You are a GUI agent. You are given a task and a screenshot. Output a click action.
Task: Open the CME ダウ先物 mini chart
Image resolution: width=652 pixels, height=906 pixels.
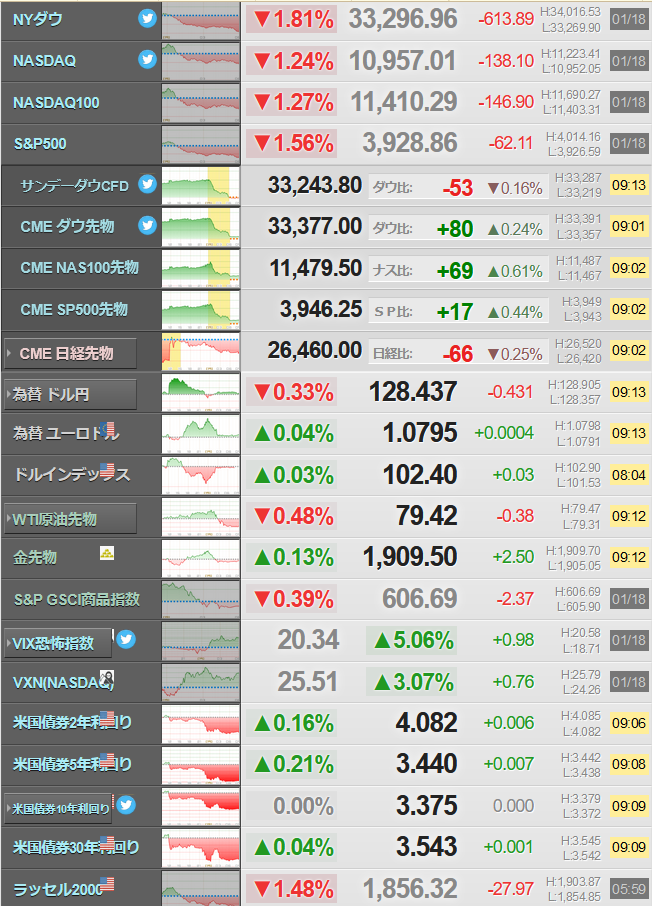pyautogui.click(x=201, y=227)
